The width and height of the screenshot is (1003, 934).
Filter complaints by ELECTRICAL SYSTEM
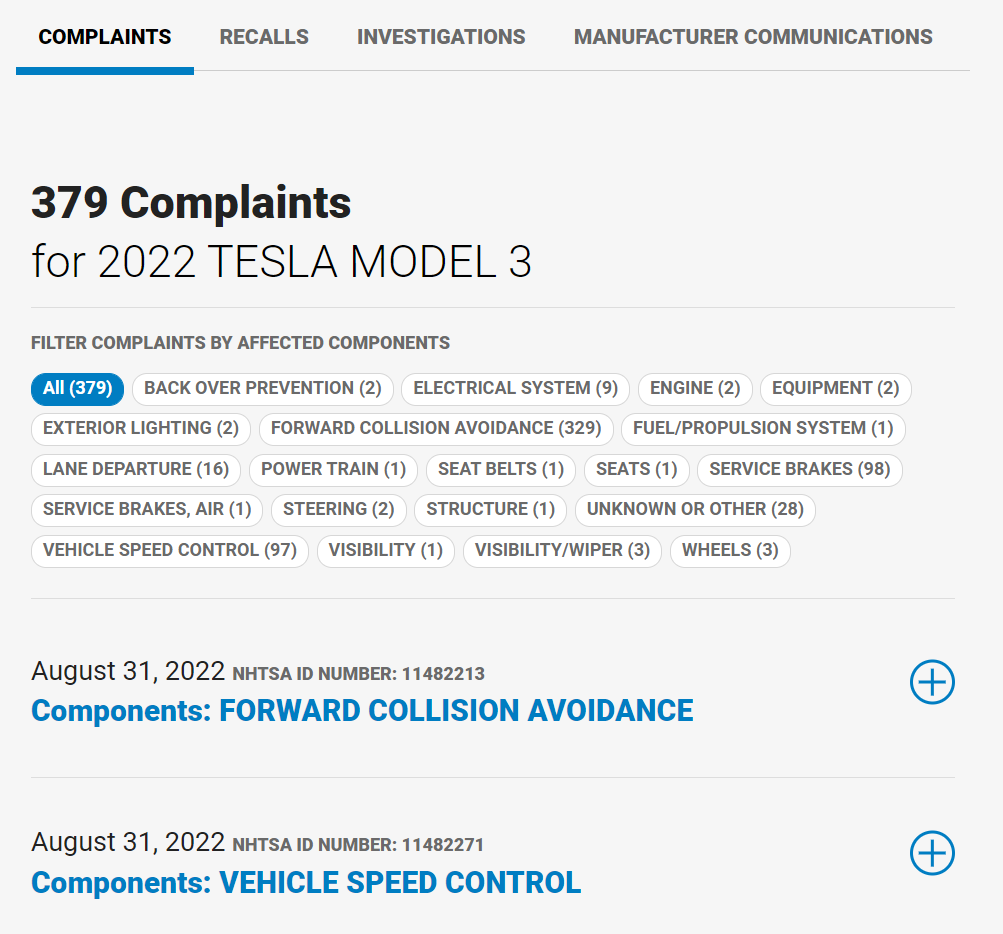coord(515,389)
